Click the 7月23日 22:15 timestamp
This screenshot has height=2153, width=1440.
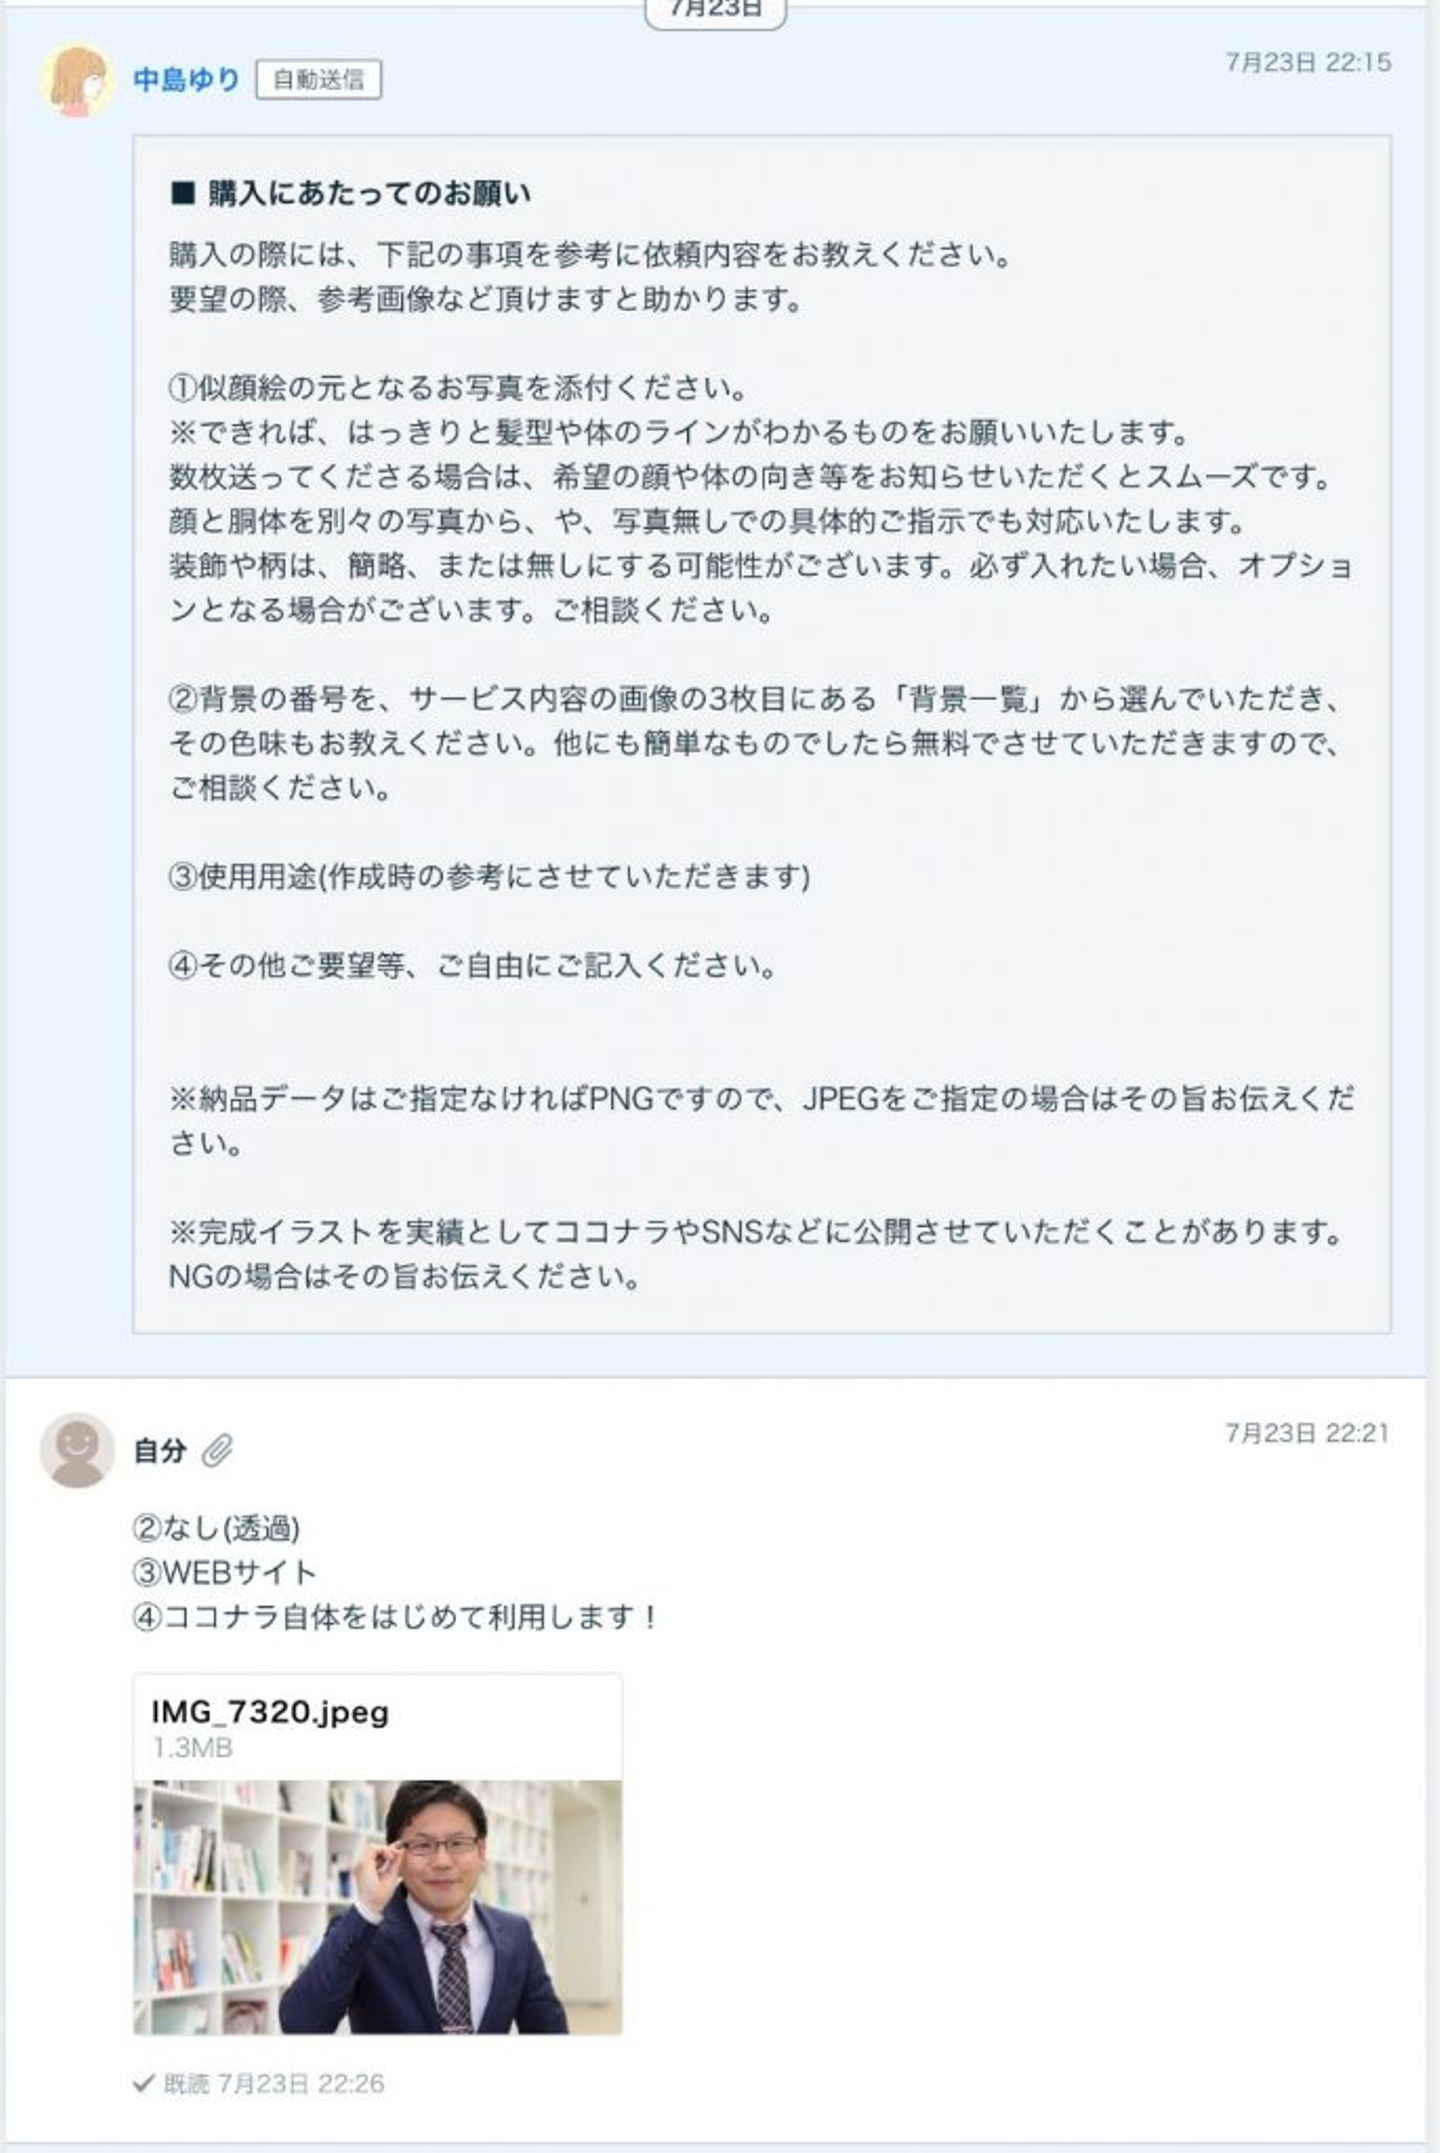1308,63
